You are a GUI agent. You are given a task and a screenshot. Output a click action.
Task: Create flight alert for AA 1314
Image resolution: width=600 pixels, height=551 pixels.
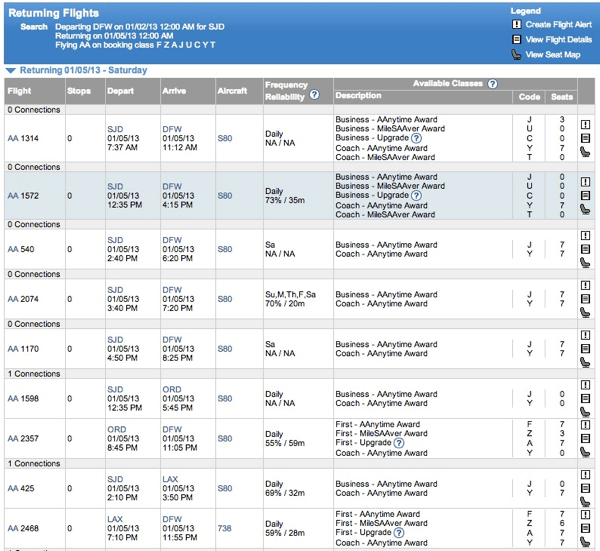pyautogui.click(x=585, y=124)
